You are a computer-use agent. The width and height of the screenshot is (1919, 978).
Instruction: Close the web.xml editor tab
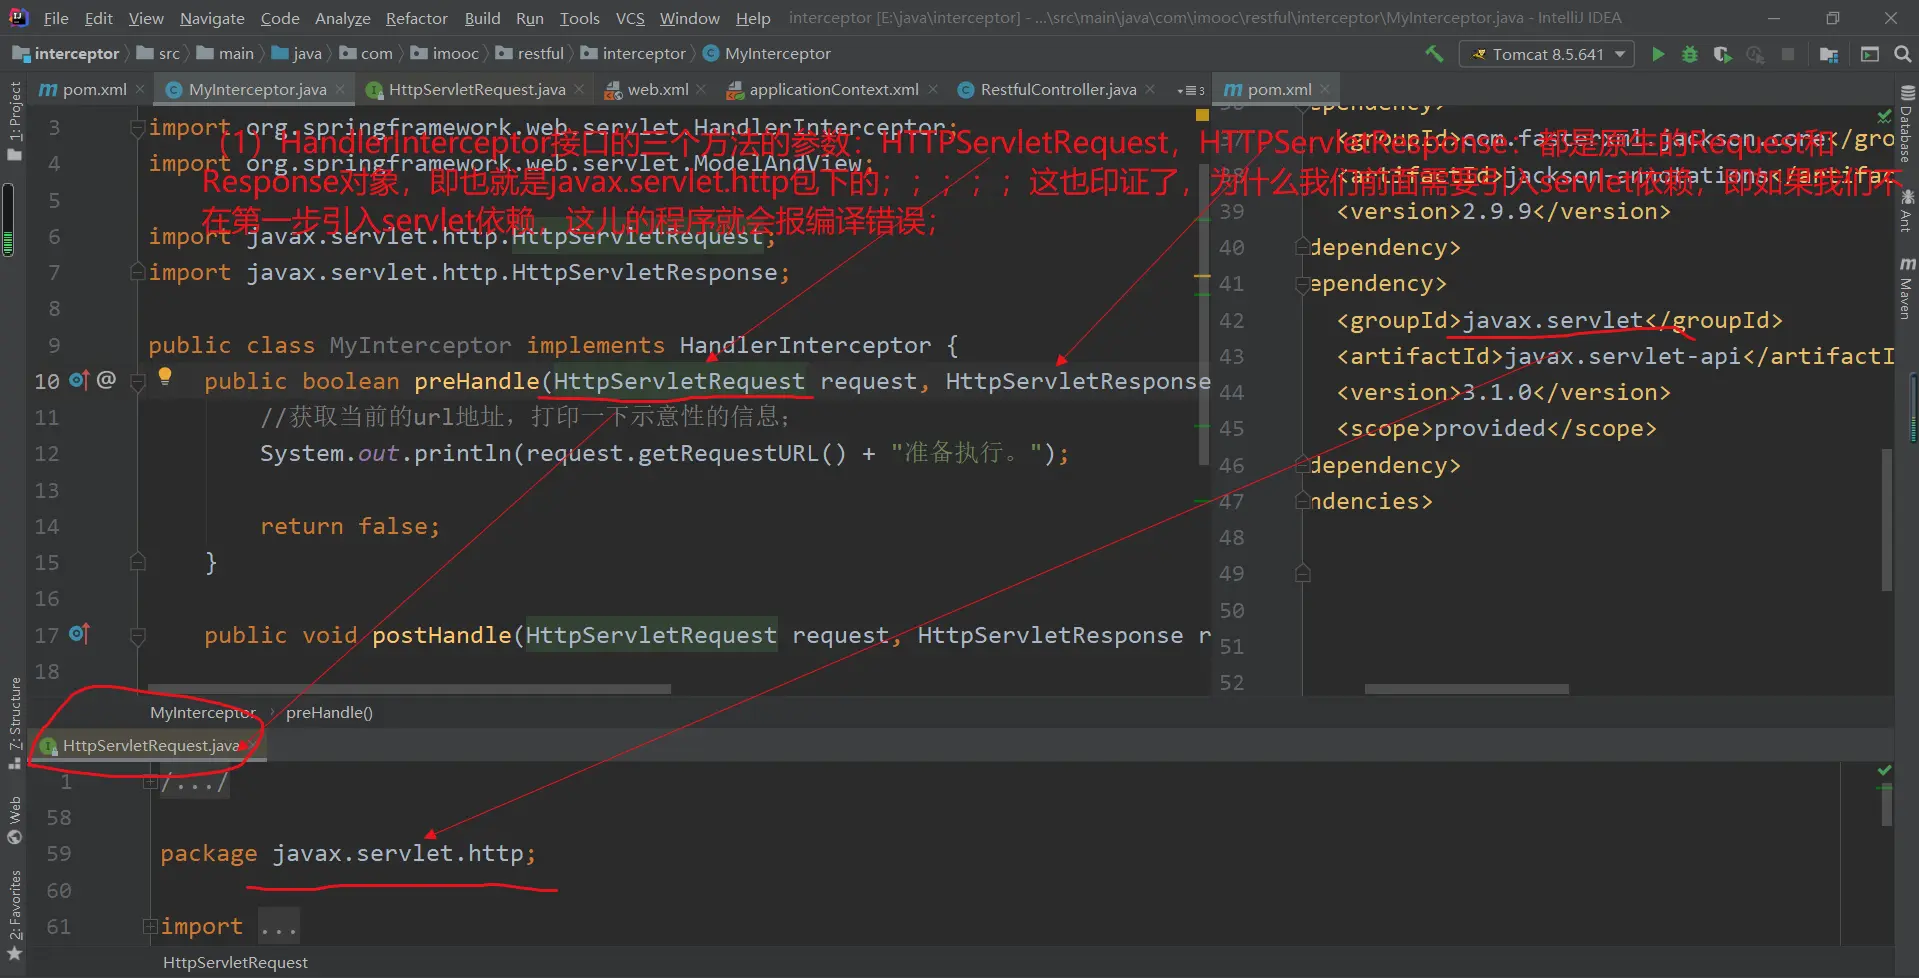pyautogui.click(x=702, y=89)
